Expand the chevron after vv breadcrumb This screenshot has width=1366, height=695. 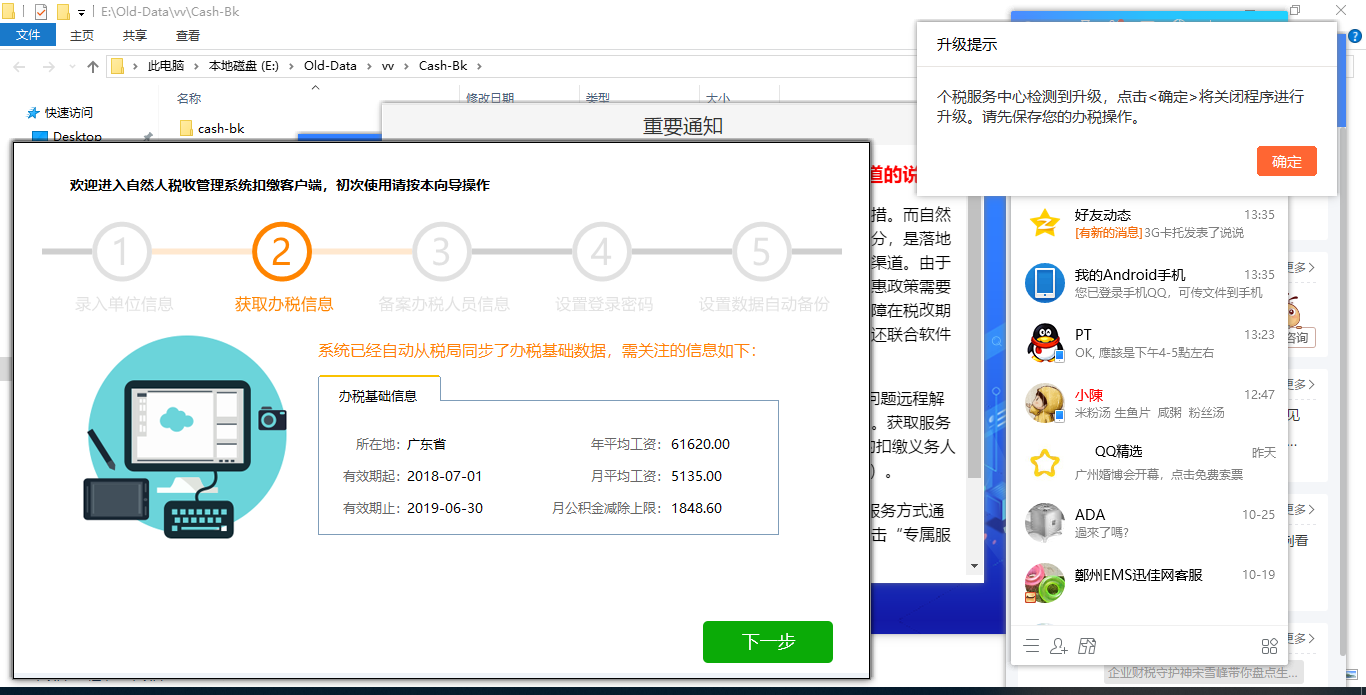pyautogui.click(x=406, y=67)
